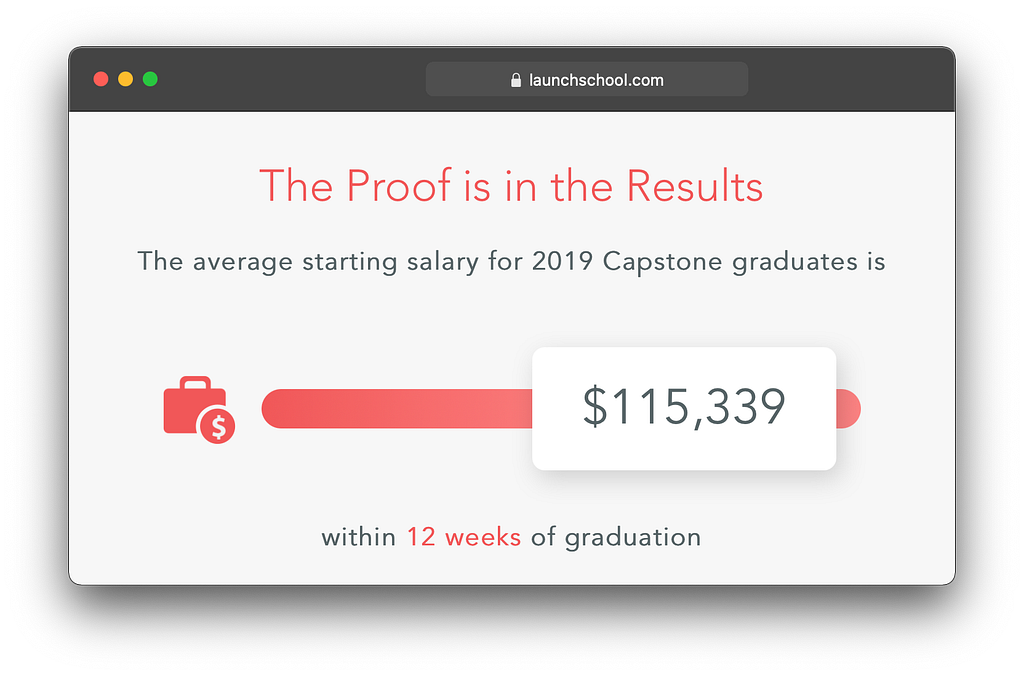The image size is (1024, 676).
Task: Click the right end cap of salary bar
Action: point(848,409)
